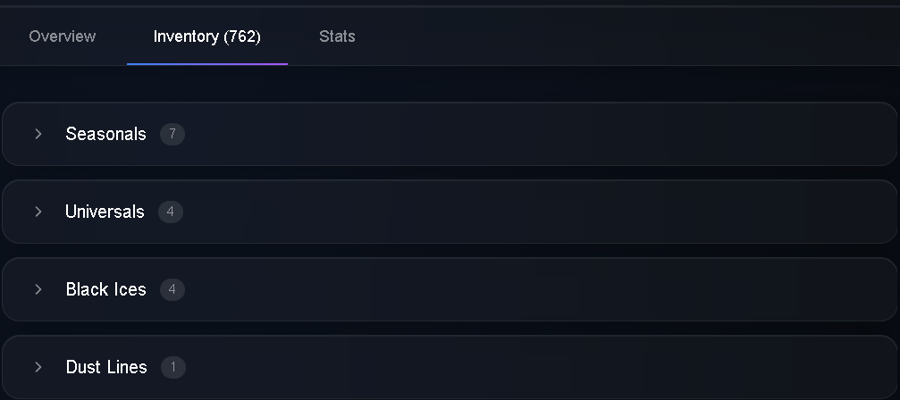
Task: Select the Inventory (762) tab
Action: (x=207, y=36)
